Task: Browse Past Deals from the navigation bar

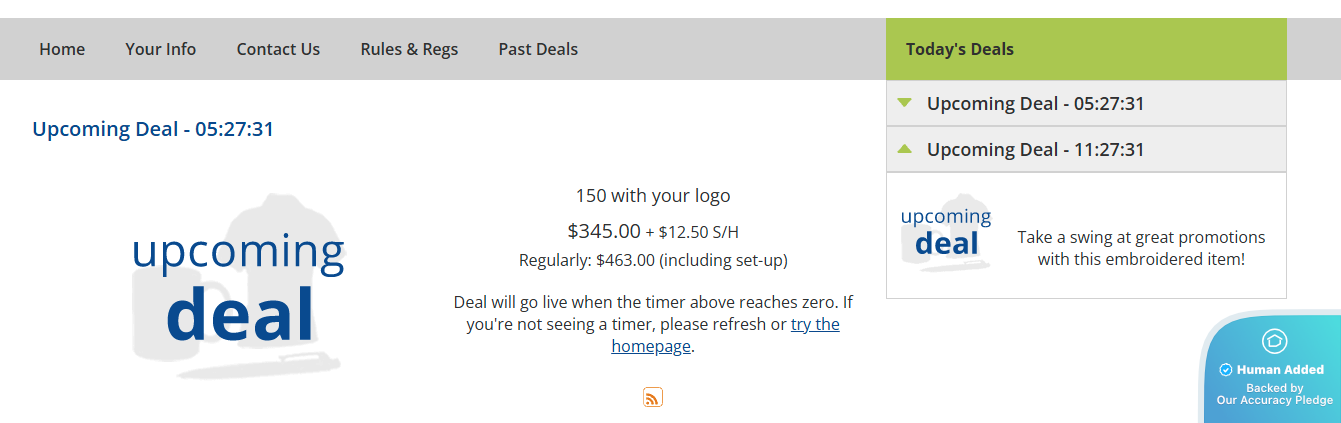Action: click(x=538, y=49)
